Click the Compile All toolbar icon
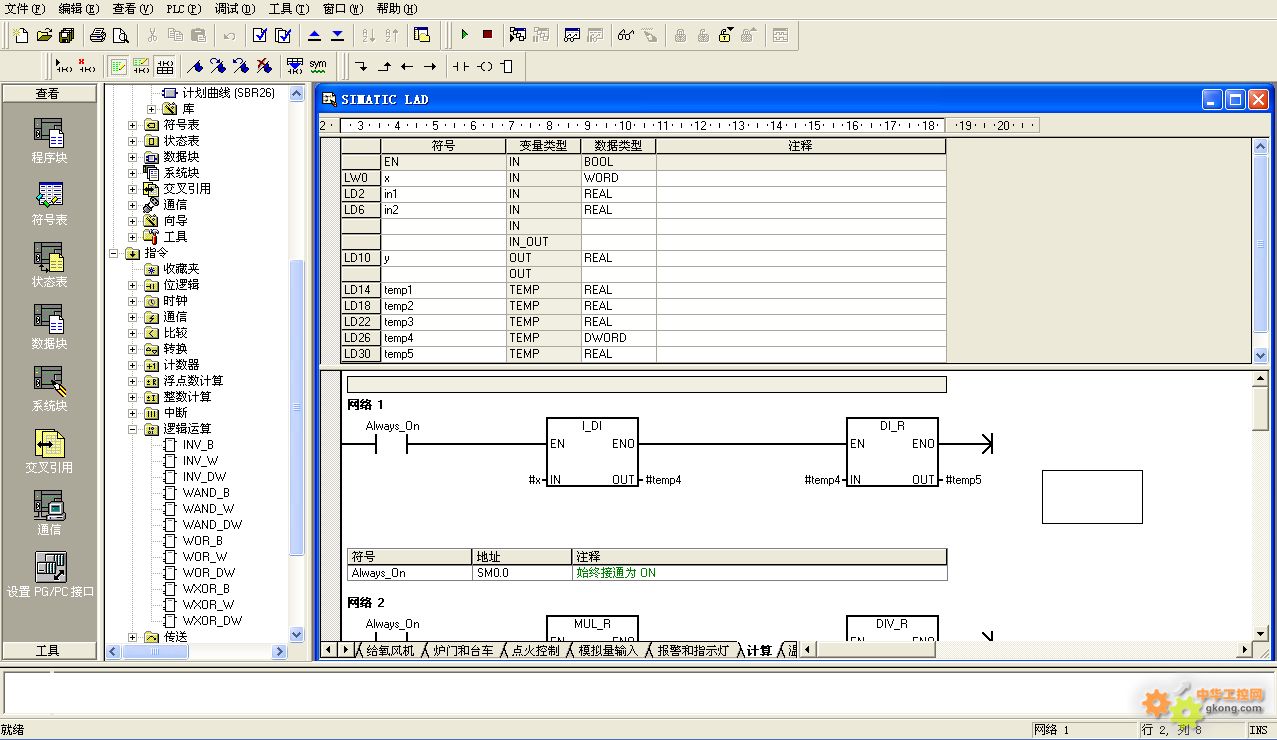The height and width of the screenshot is (740, 1277). point(283,35)
